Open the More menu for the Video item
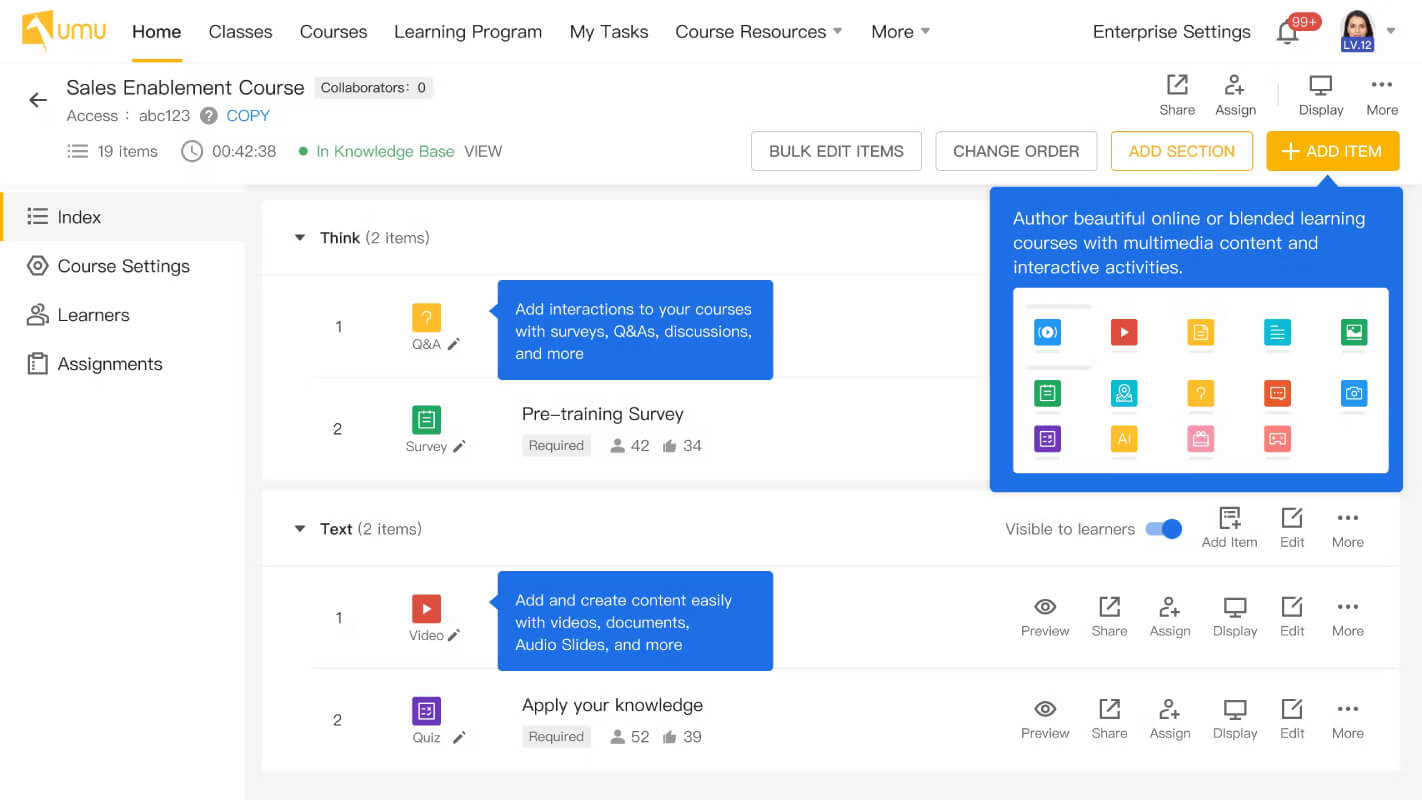 (x=1348, y=617)
